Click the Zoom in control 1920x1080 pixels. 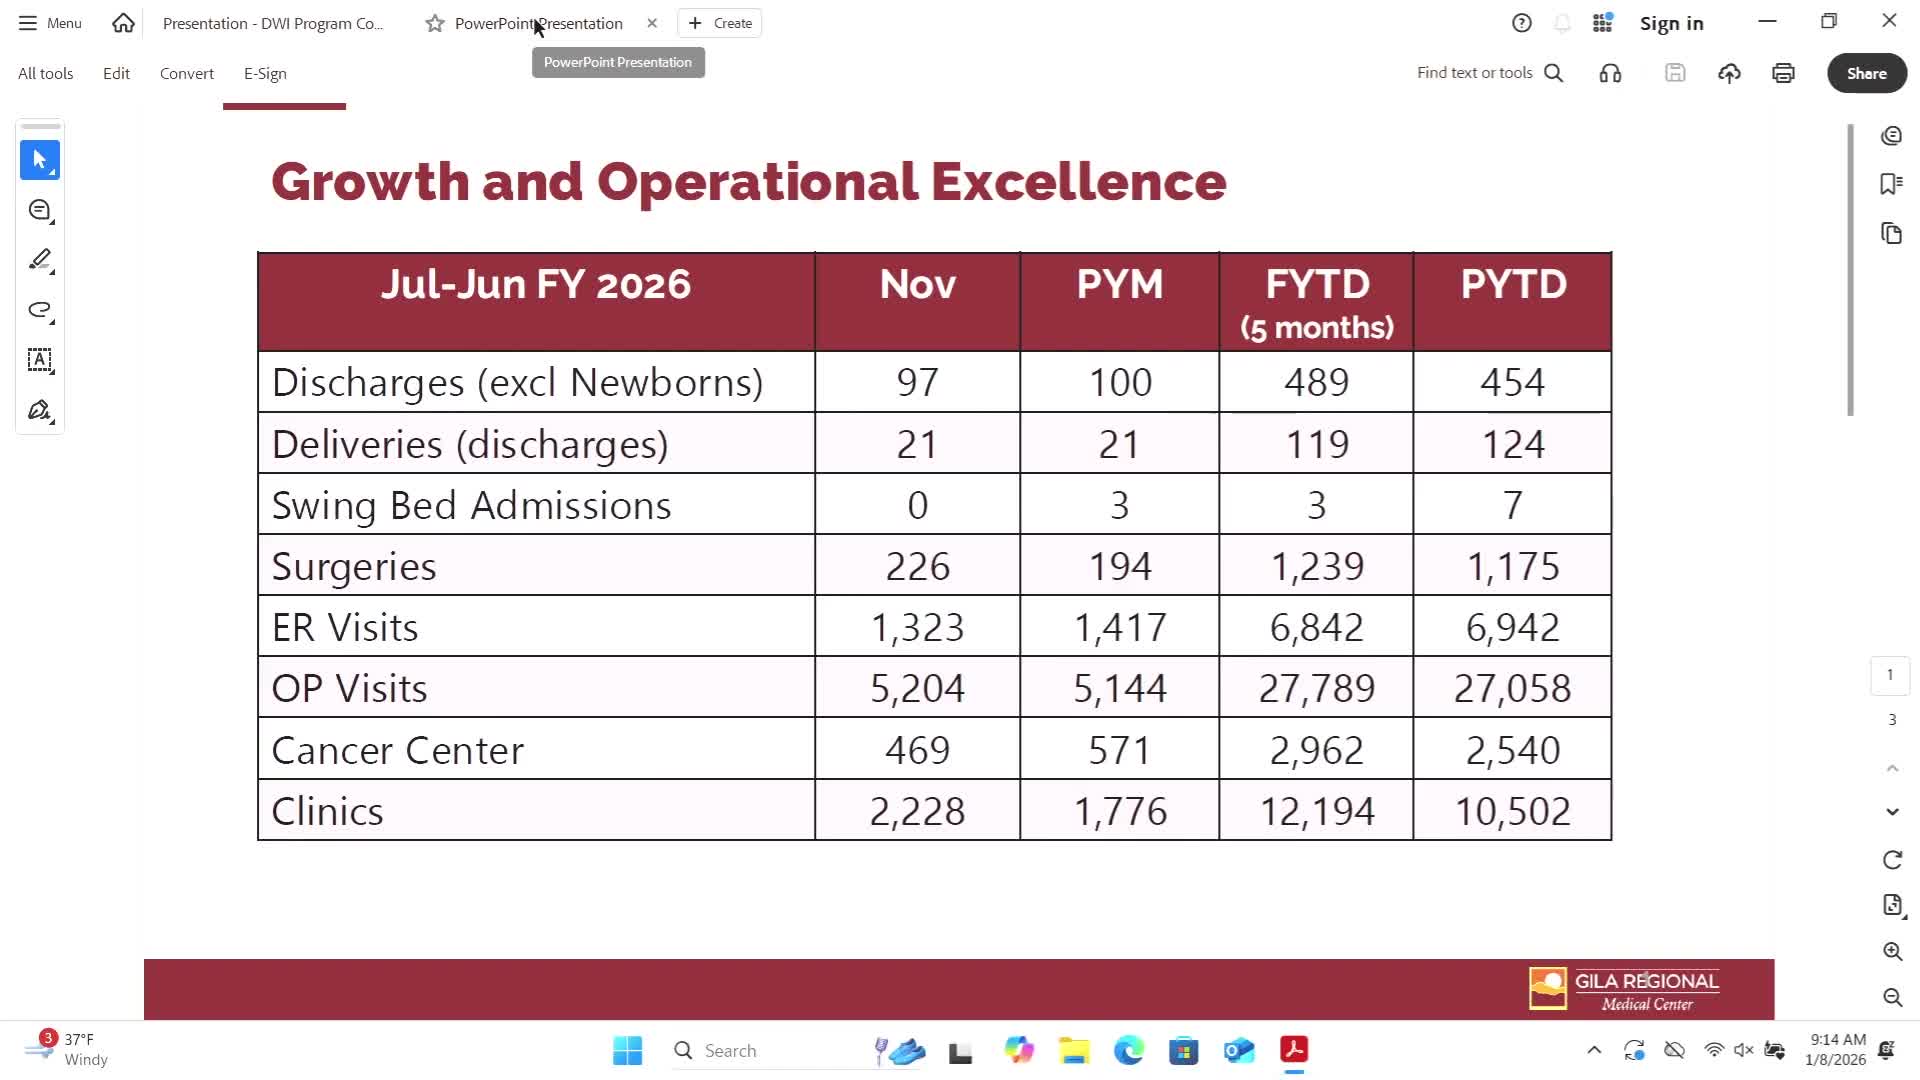1893,952
